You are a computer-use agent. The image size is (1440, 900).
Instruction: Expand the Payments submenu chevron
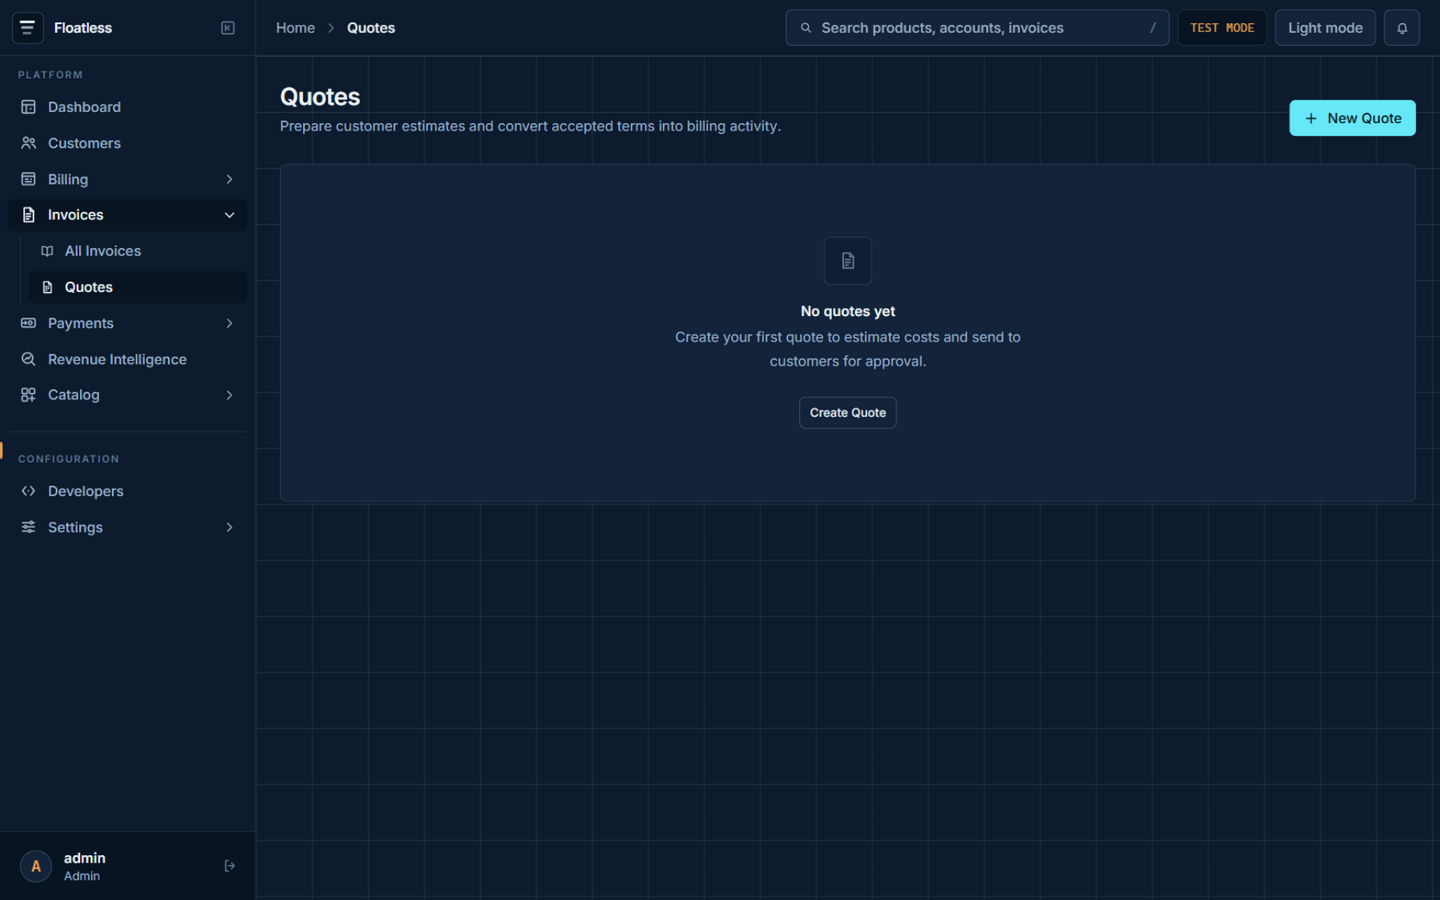point(229,323)
